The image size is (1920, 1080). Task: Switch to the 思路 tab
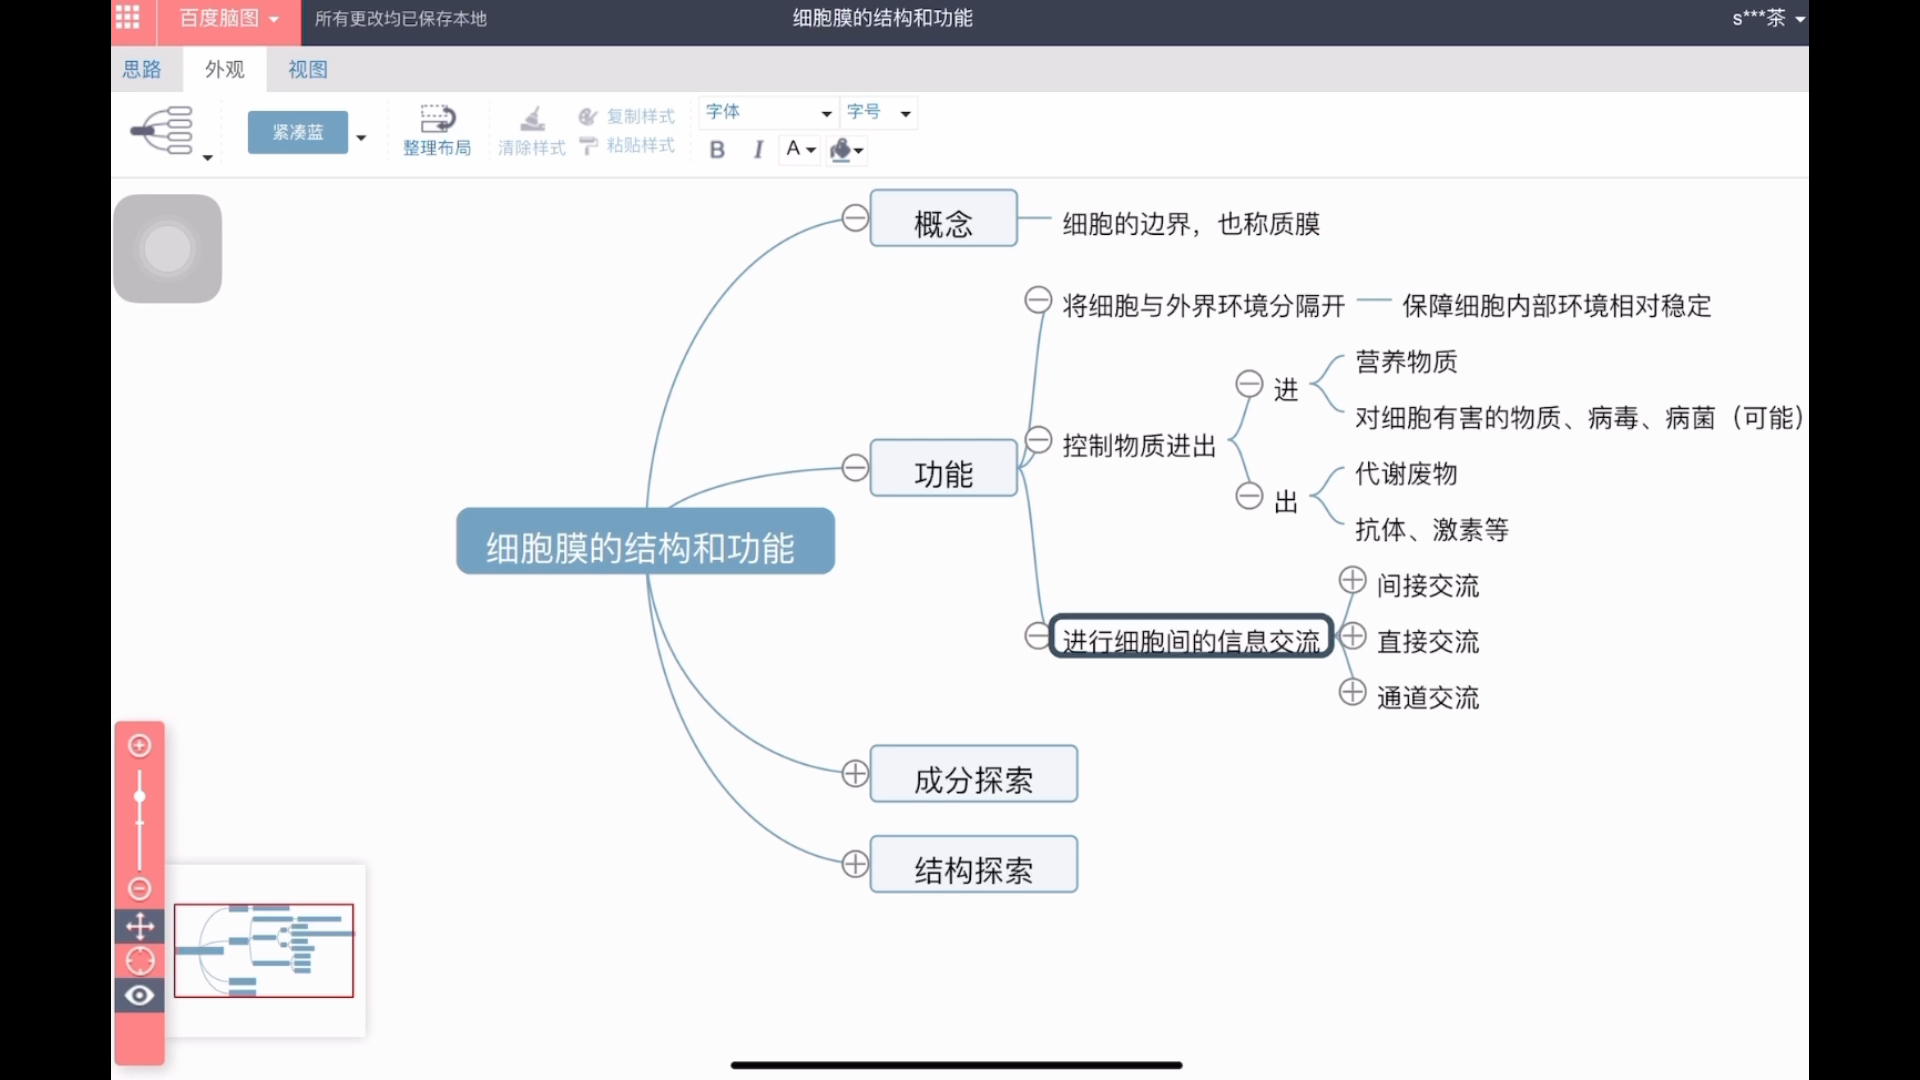pyautogui.click(x=142, y=69)
